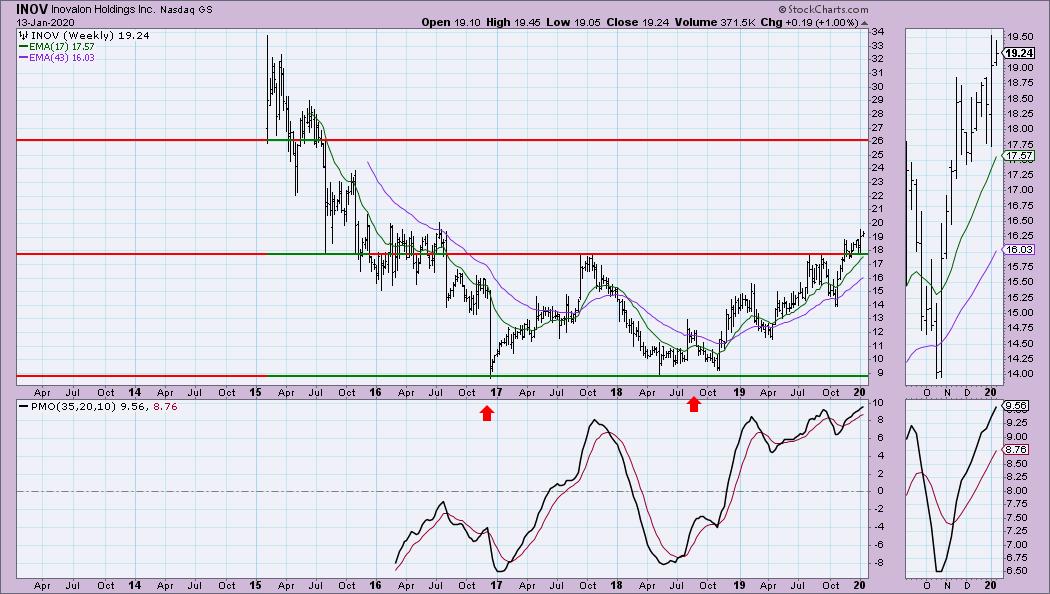Click year 18 on the bottom PMO time axis
This screenshot has width=1050, height=594.
pyautogui.click(x=616, y=585)
